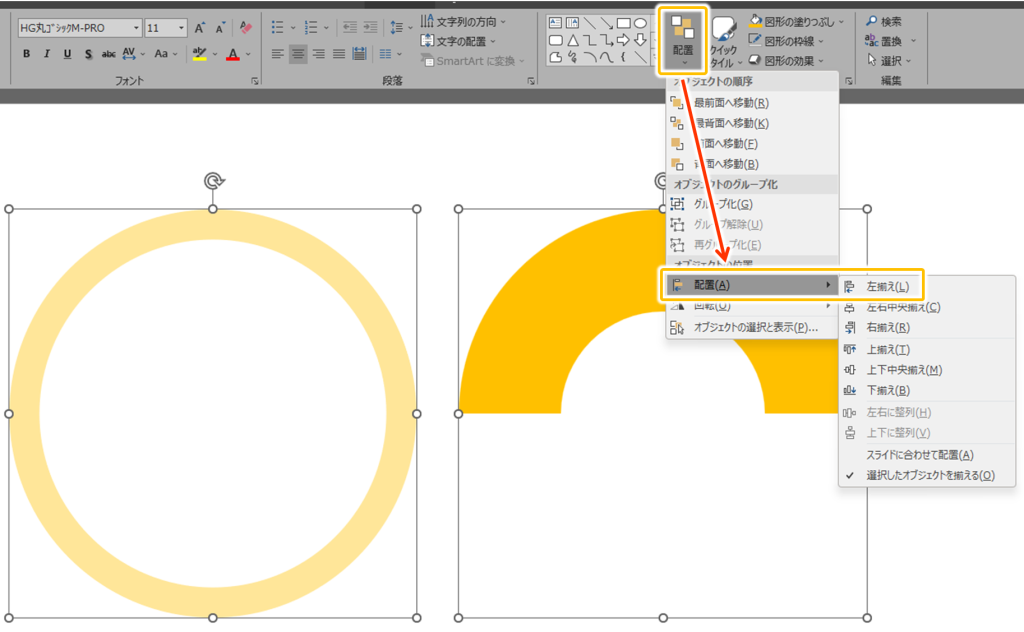
Task: Choose 最前面へ移動 from the menu
Action: (730, 103)
